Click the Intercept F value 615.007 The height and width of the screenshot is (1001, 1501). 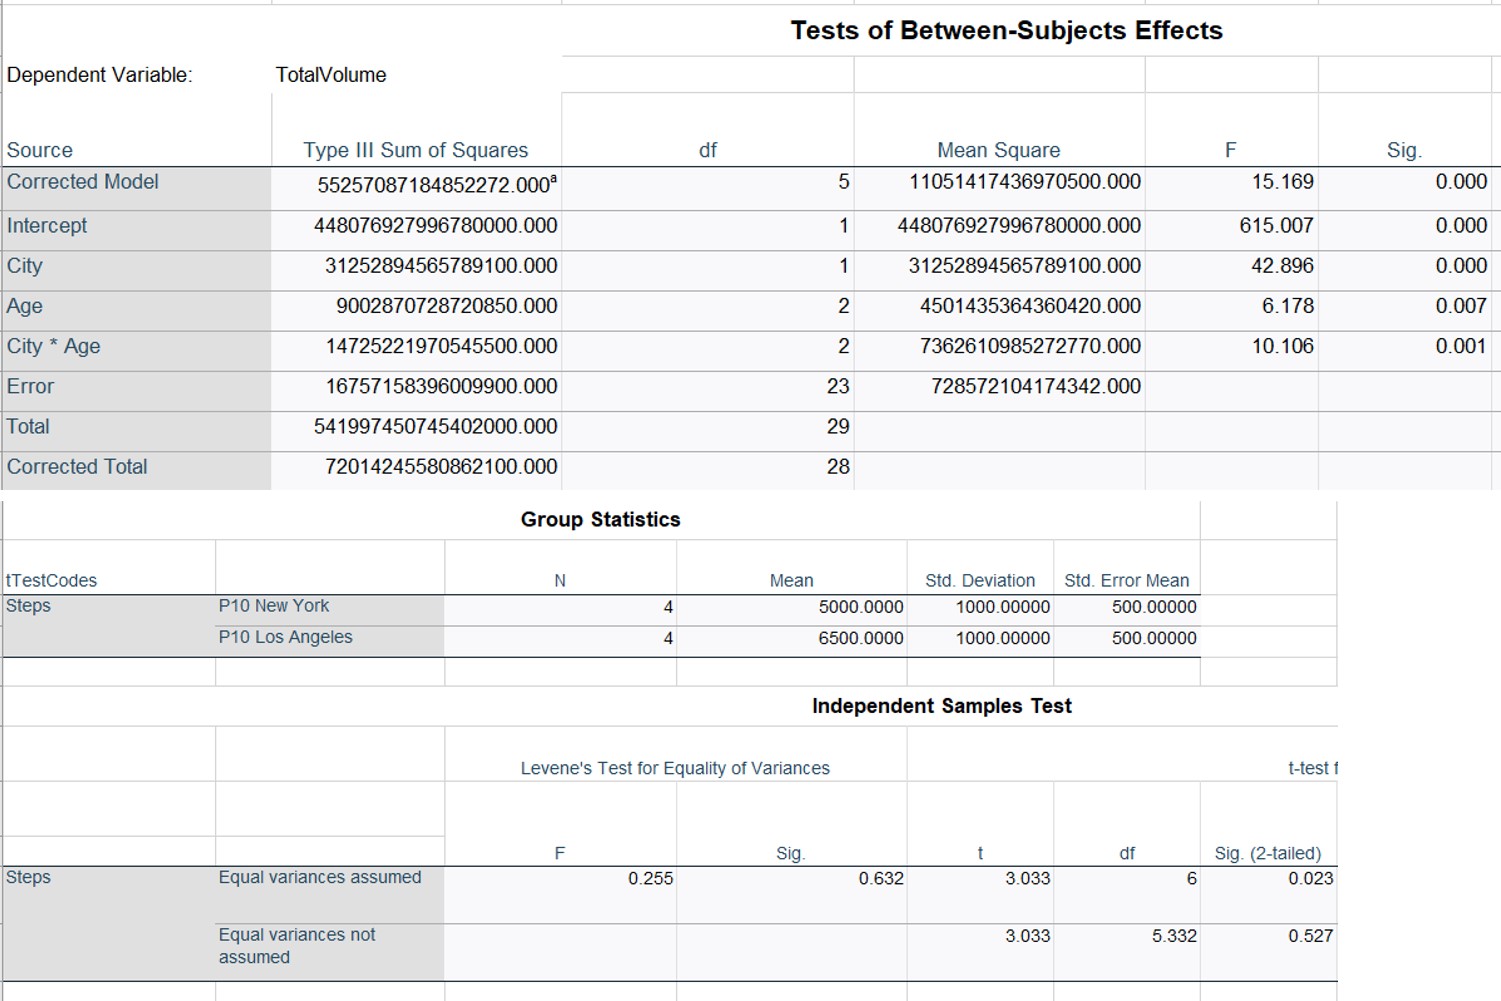[1276, 226]
